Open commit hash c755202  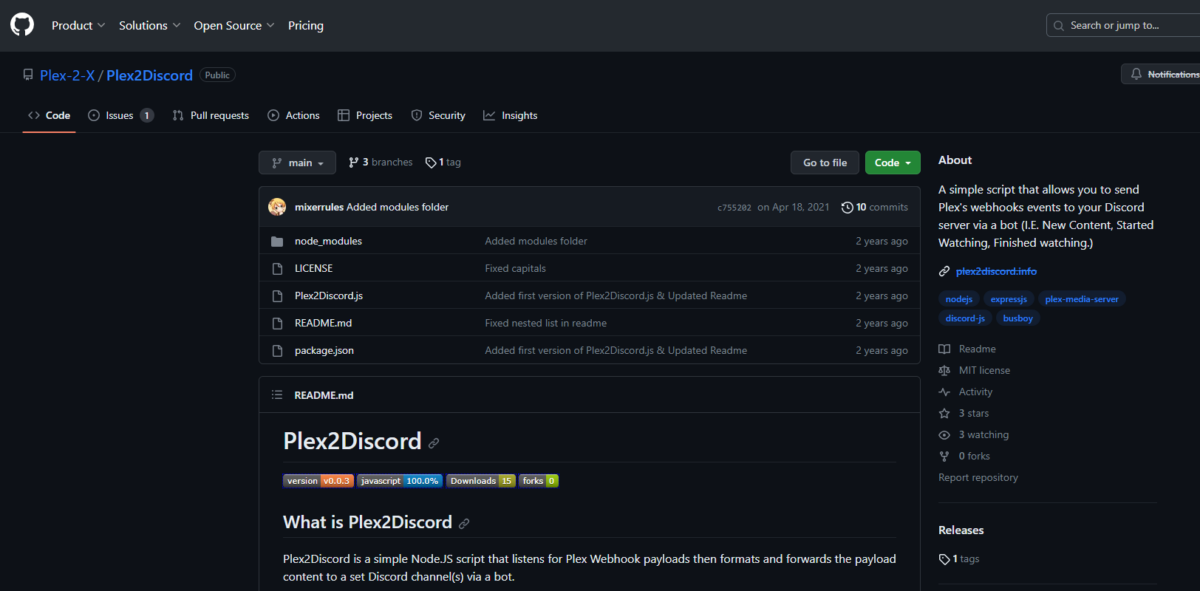click(x=734, y=207)
